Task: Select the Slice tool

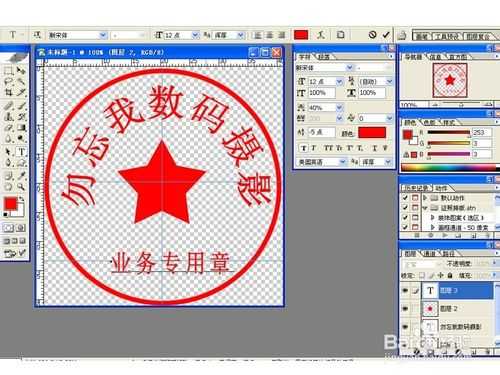Action: click(21, 92)
